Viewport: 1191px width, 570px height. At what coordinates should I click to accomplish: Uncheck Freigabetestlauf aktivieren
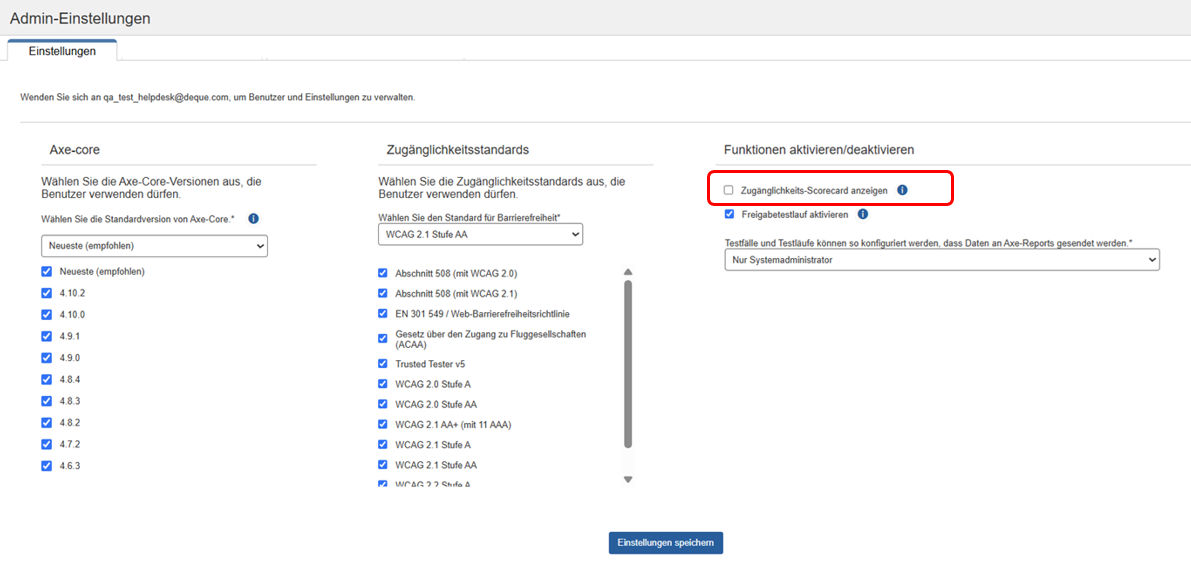point(729,214)
